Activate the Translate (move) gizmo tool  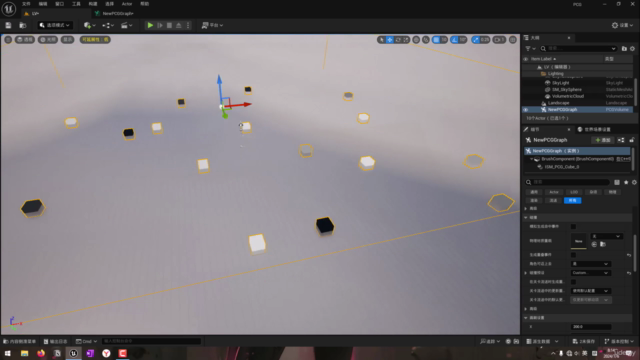pyautogui.click(x=390, y=40)
